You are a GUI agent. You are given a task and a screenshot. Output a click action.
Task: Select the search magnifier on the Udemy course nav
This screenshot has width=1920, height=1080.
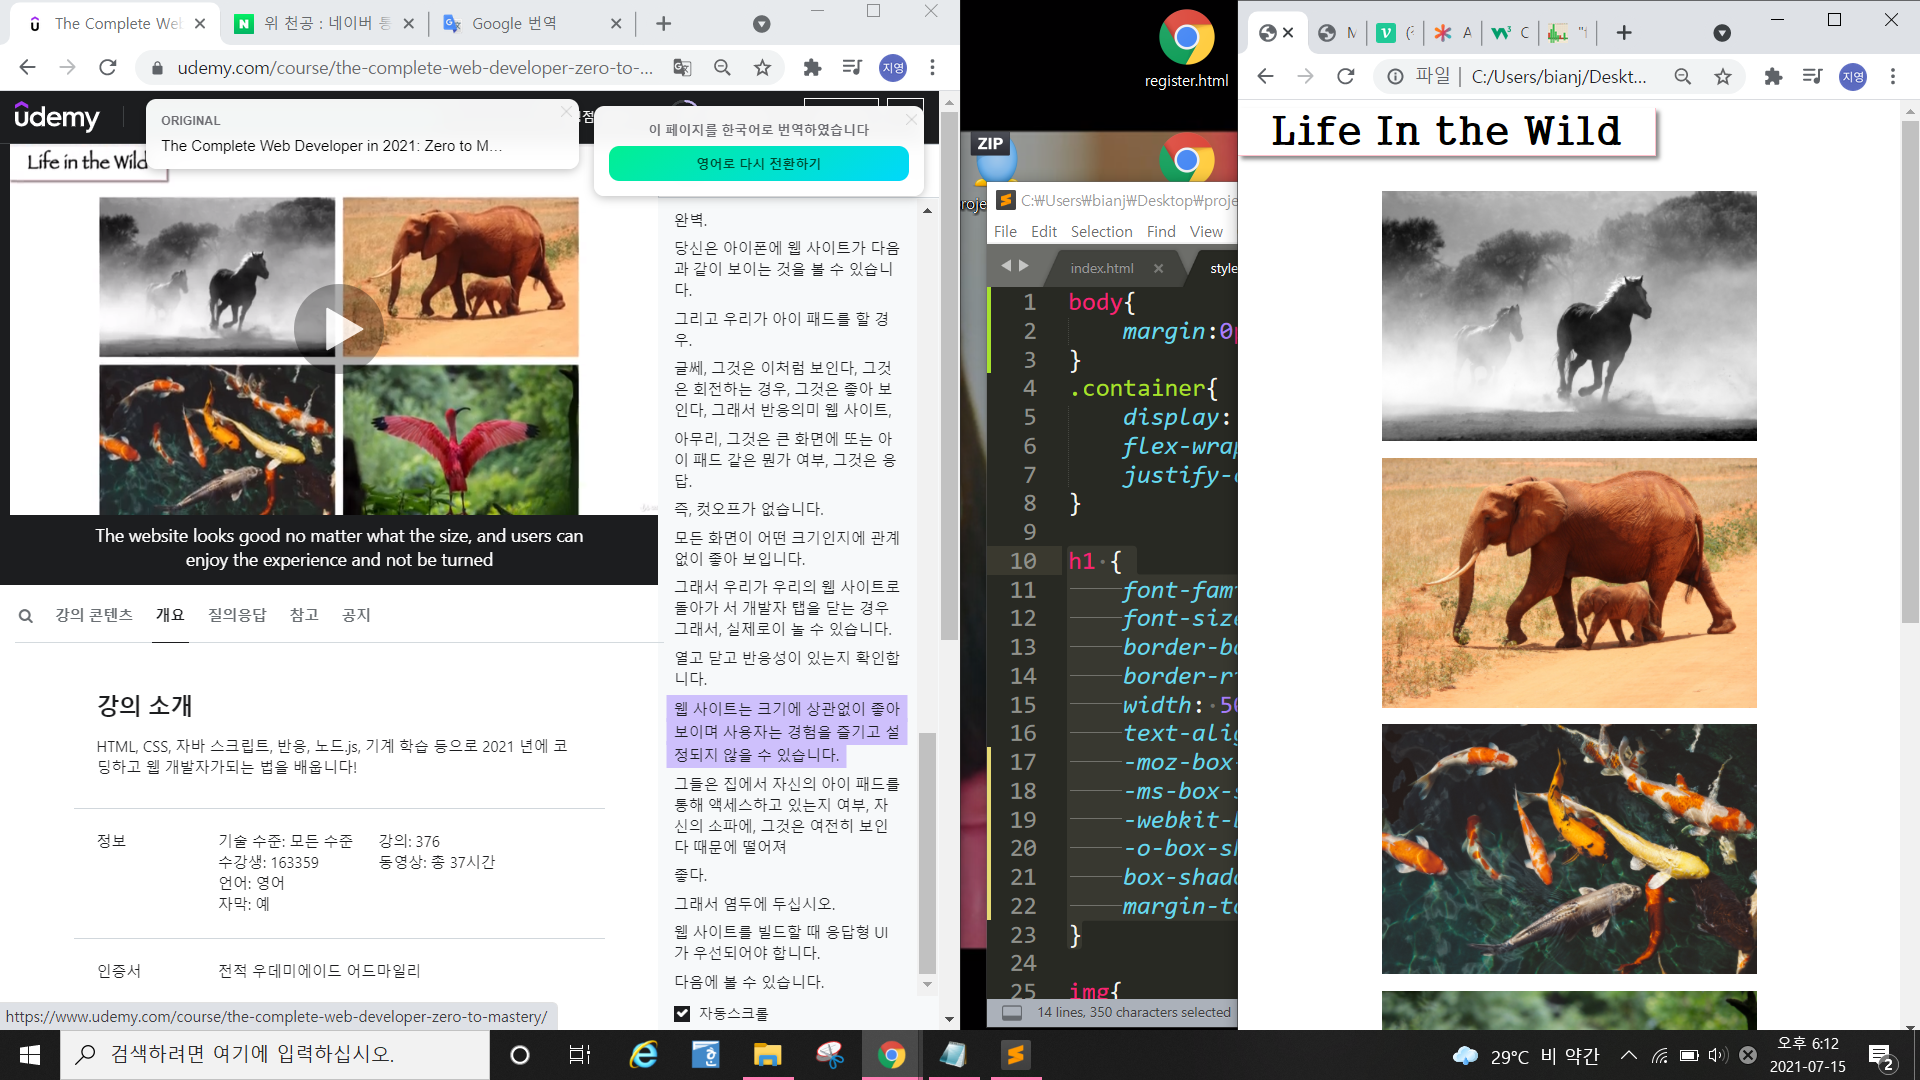pyautogui.click(x=26, y=615)
